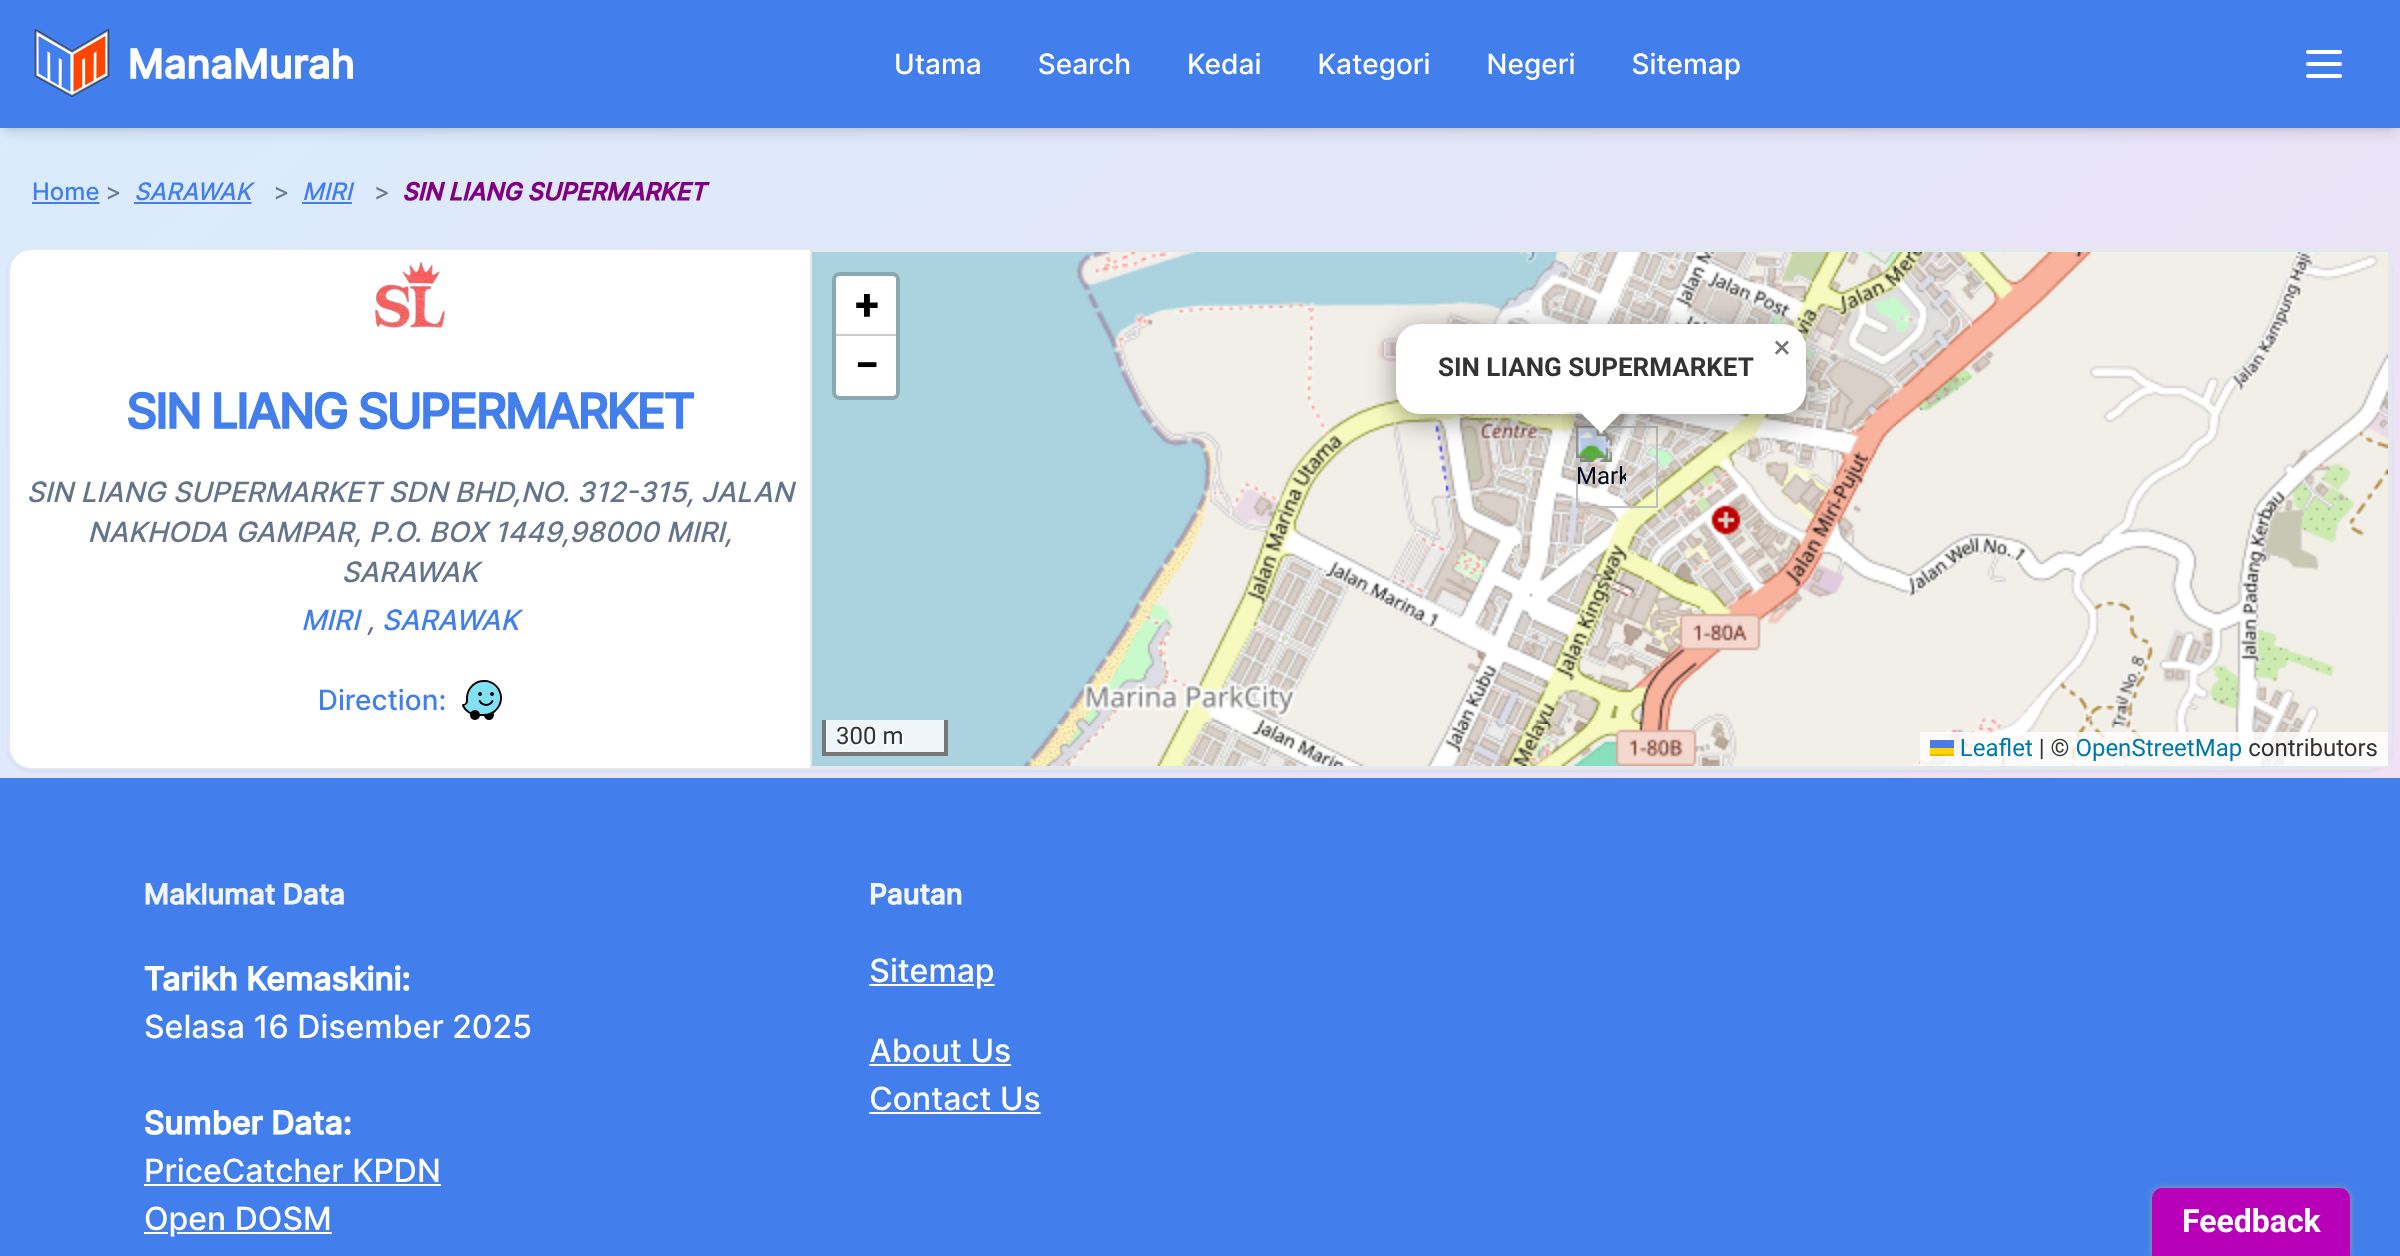Click the Waze direction icon

pyautogui.click(x=482, y=700)
